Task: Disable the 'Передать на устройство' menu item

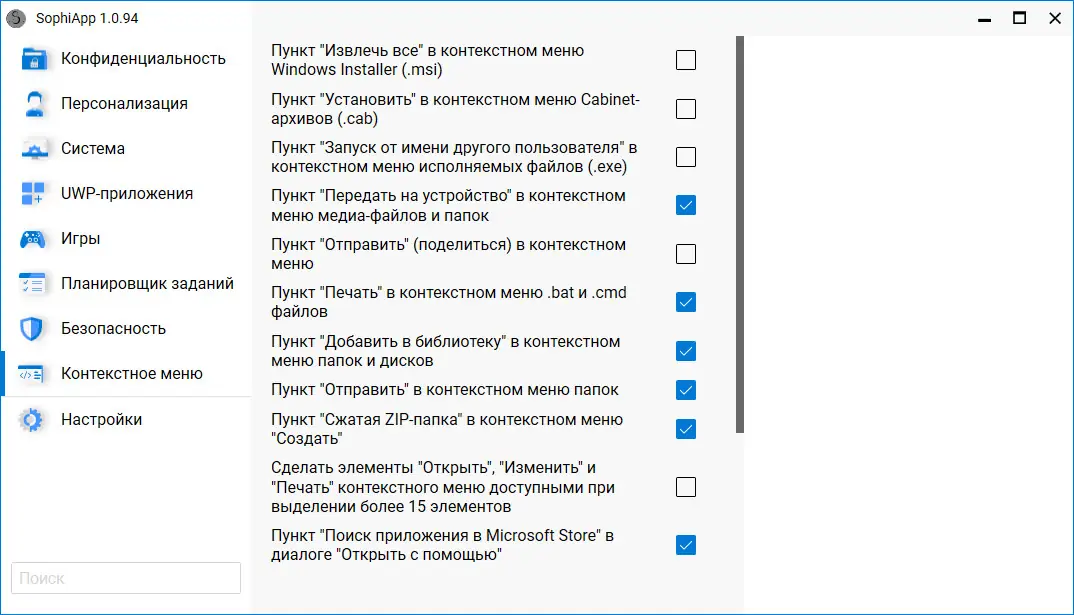Action: tap(685, 205)
